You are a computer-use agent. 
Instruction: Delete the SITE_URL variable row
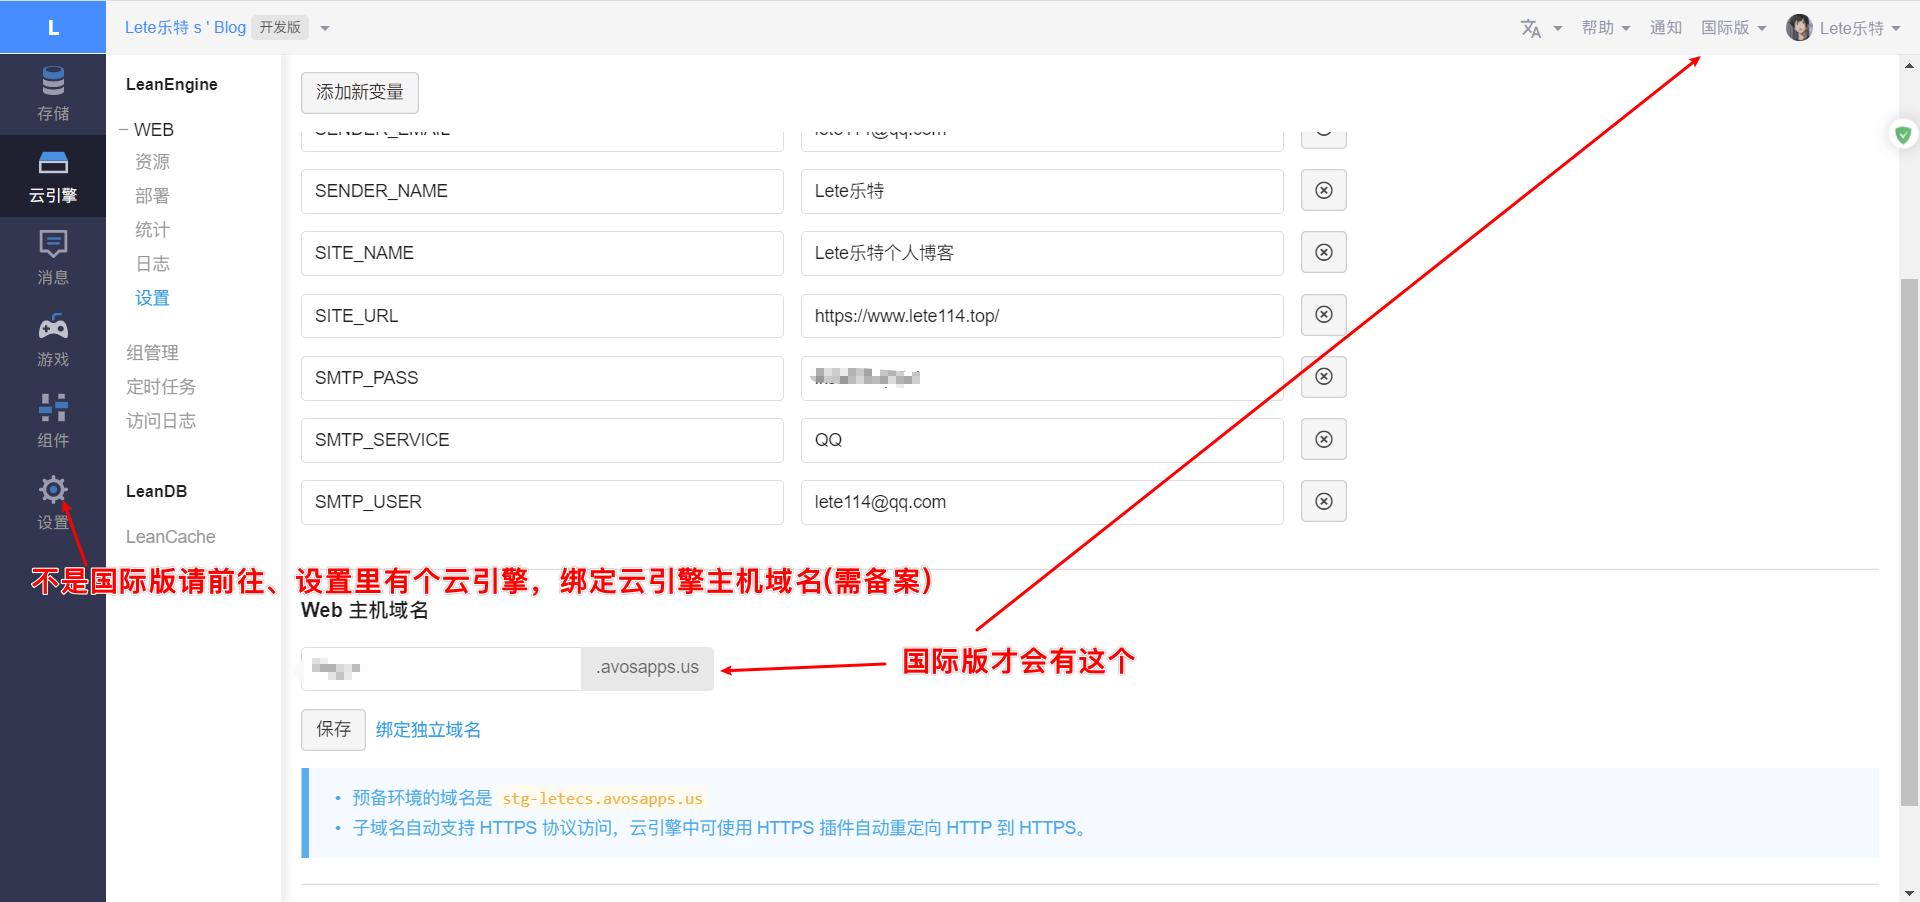(x=1323, y=315)
